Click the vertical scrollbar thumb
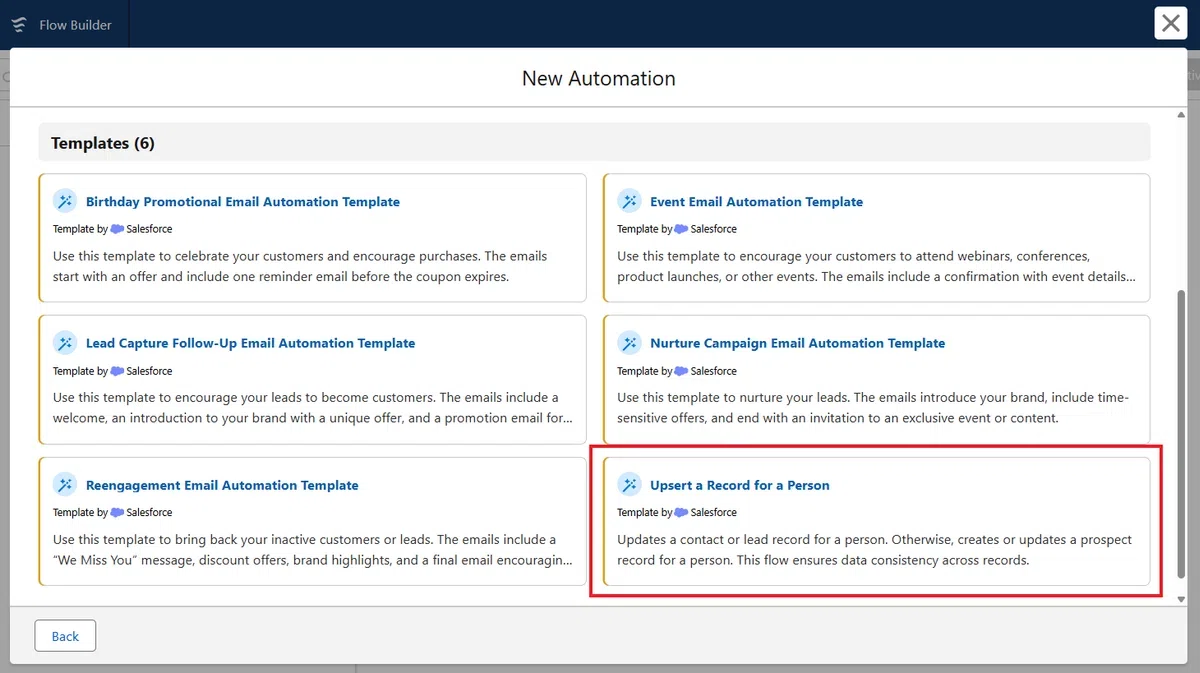The height and width of the screenshot is (673, 1200). (x=1182, y=434)
